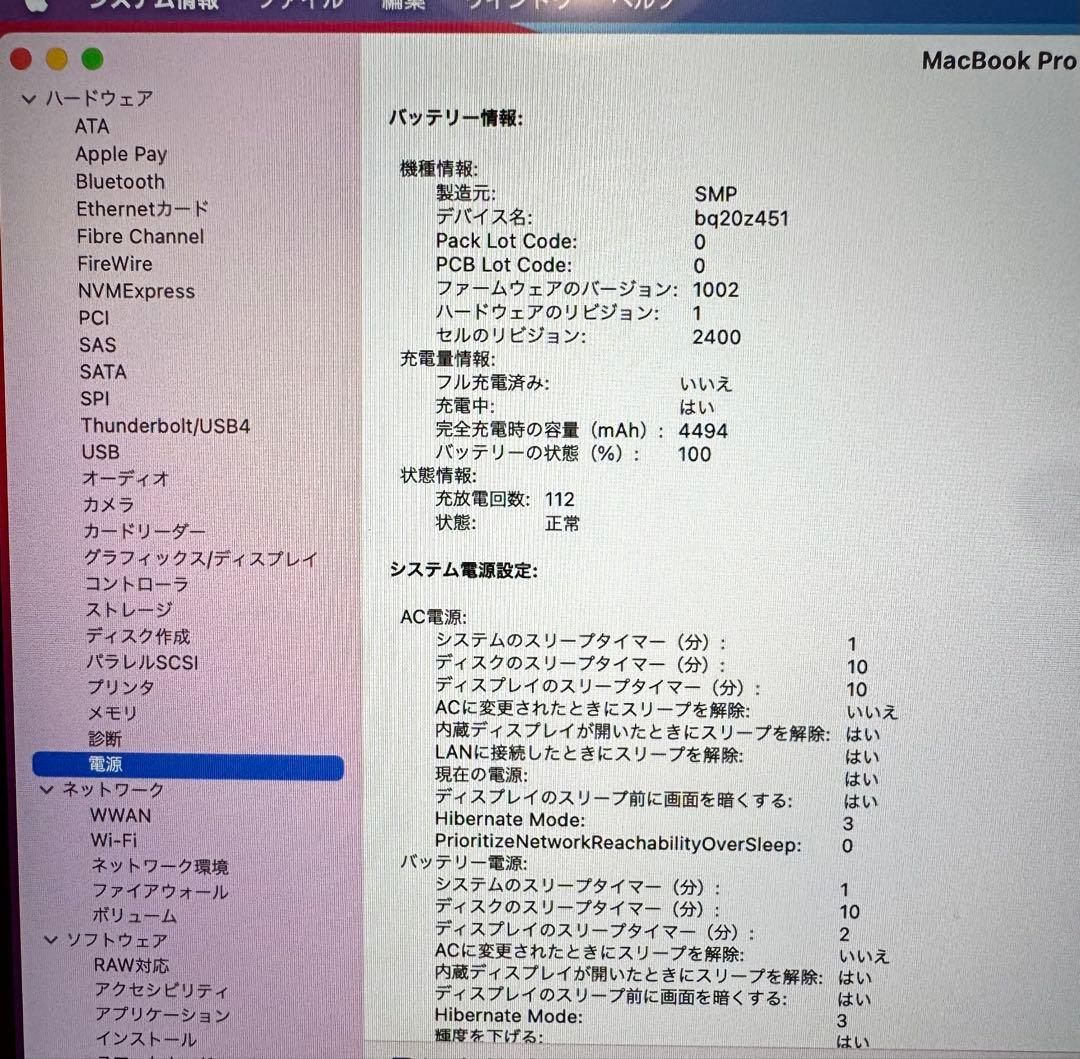
Task: View Wi-Fi network information
Action: [x=112, y=842]
